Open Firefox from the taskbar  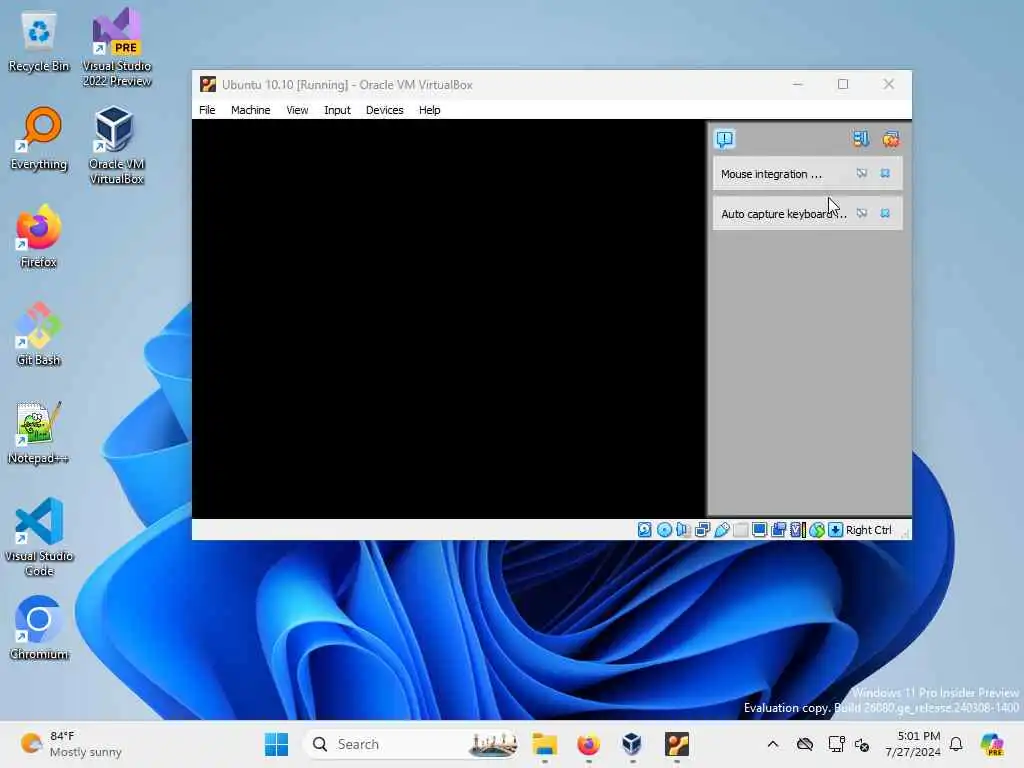(588, 744)
